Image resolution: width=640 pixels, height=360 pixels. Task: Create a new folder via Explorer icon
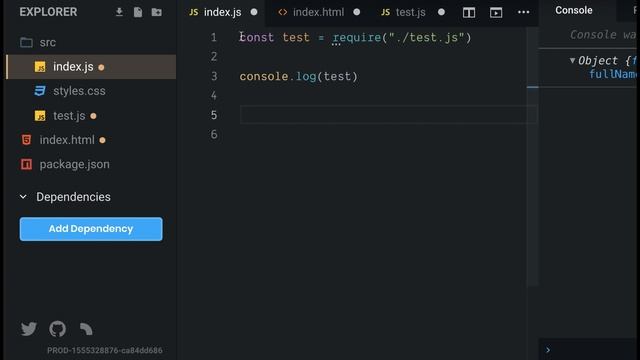pyautogui.click(x=157, y=12)
